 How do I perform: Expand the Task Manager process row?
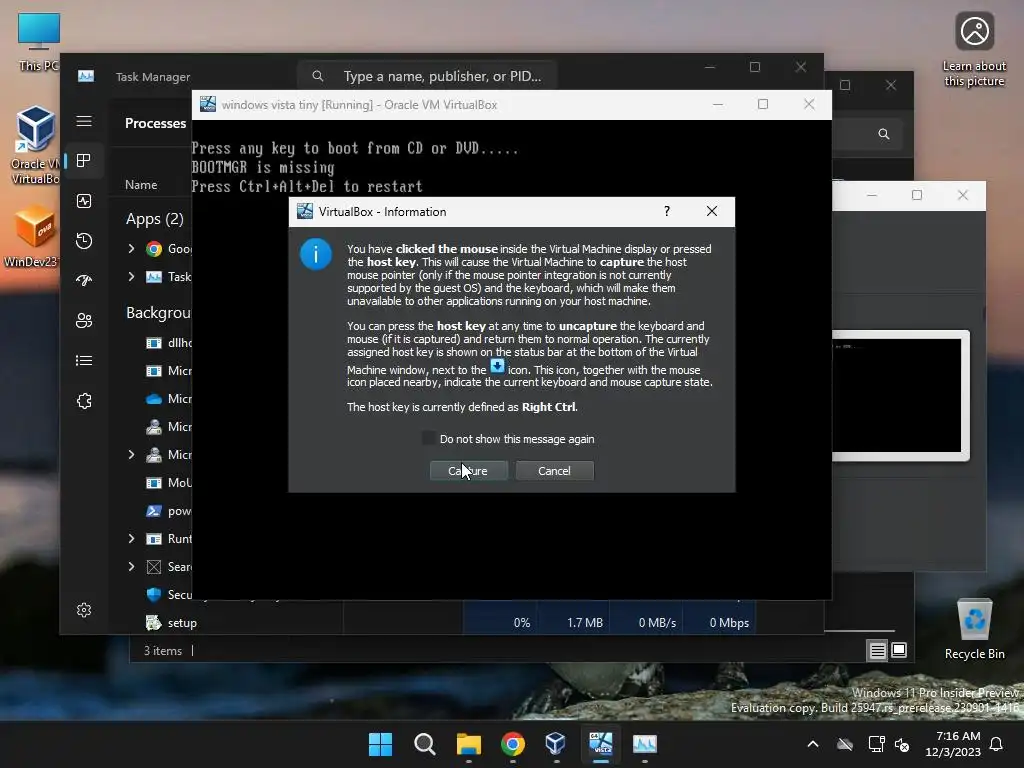tap(131, 277)
